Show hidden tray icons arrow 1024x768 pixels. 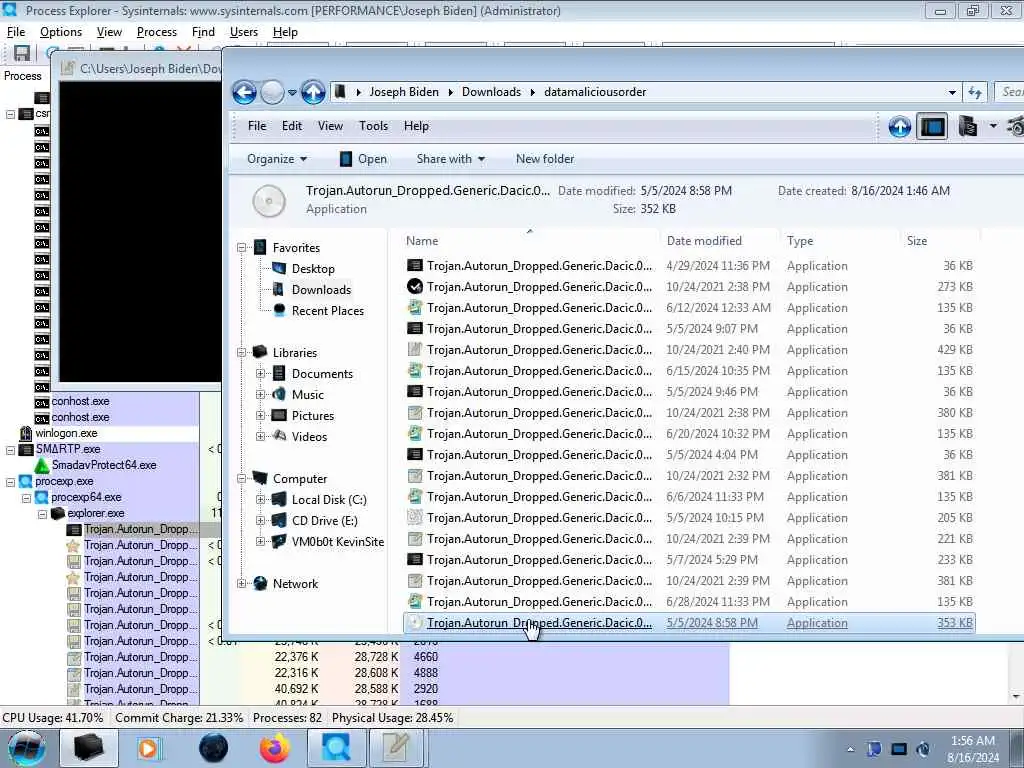coord(850,749)
